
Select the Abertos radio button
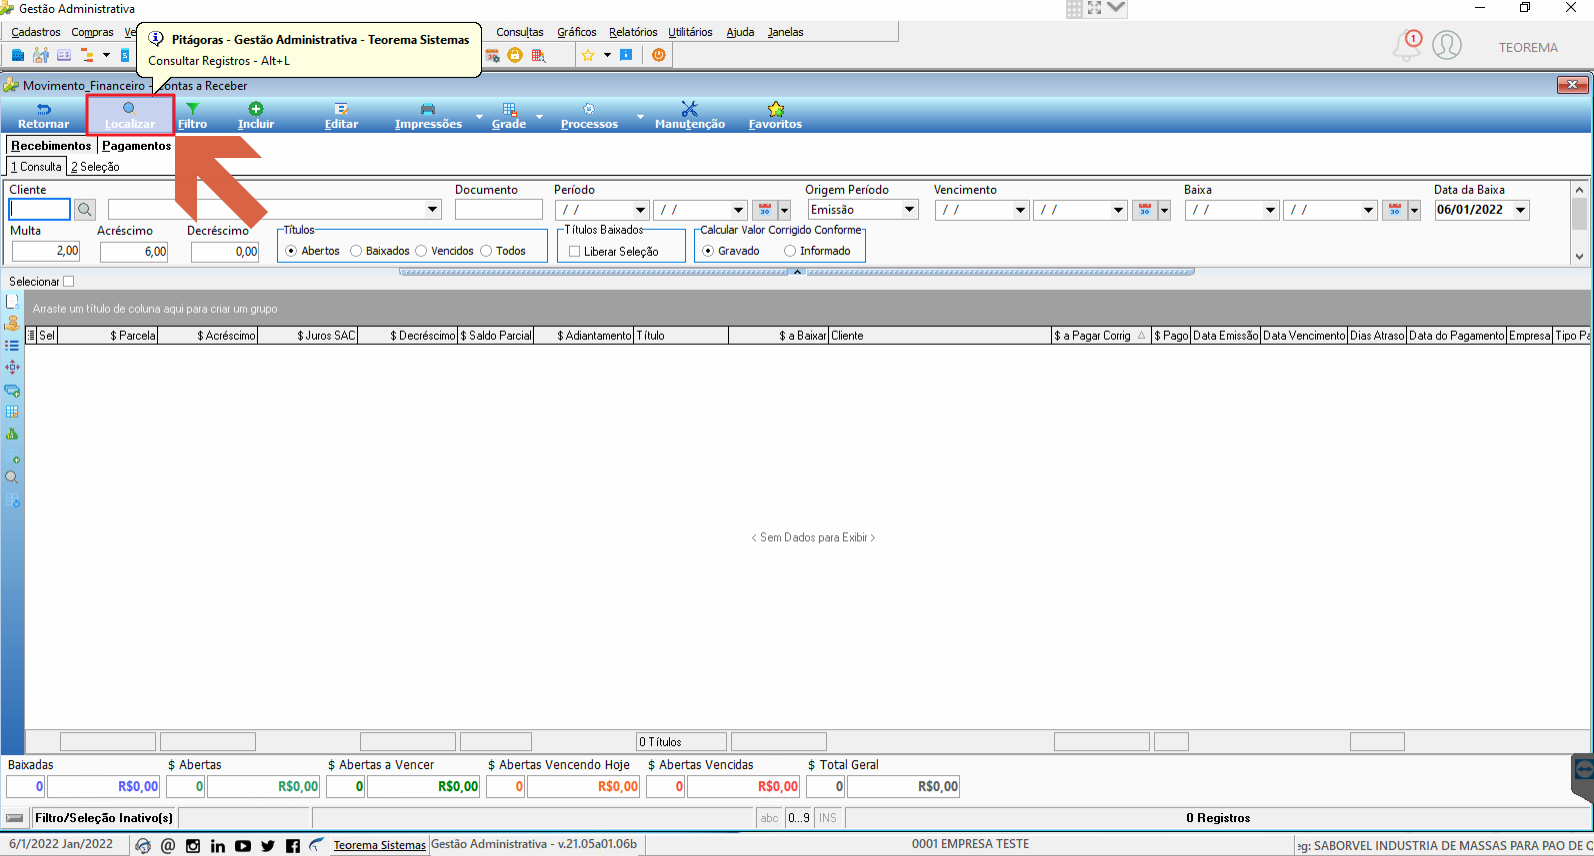point(291,251)
